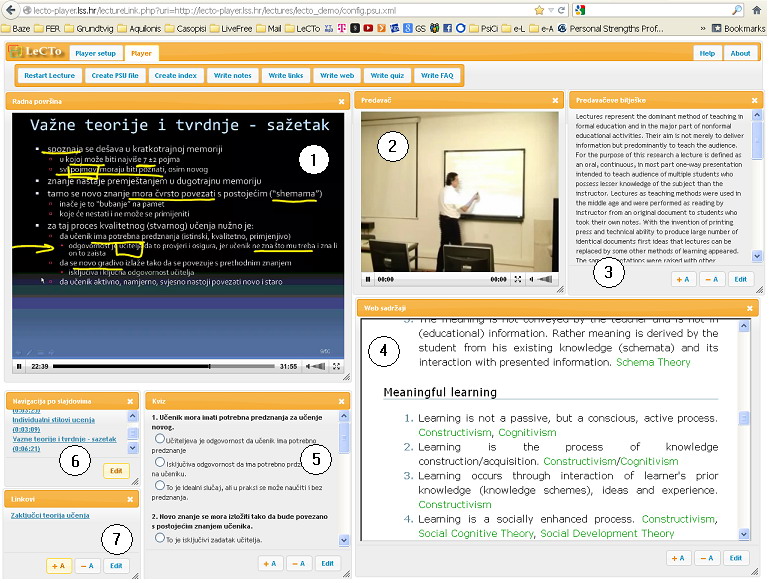The image size is (771, 583).
Task: Open the Grundtvig bookmarks folder
Action: pos(89,29)
